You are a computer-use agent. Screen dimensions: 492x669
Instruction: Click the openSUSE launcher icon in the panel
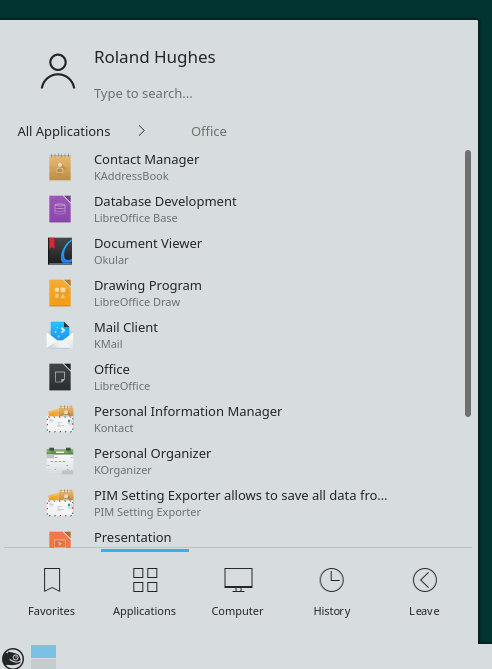(x=13, y=657)
